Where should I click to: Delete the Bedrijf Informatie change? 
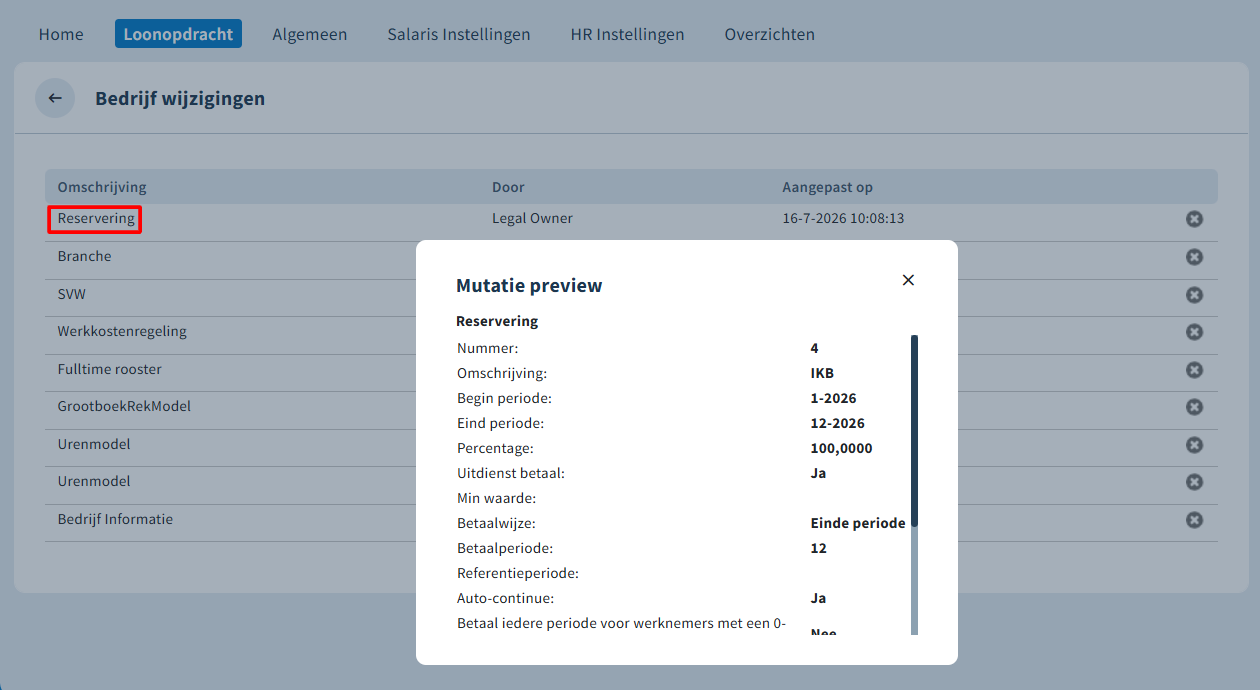pyautogui.click(x=1194, y=520)
